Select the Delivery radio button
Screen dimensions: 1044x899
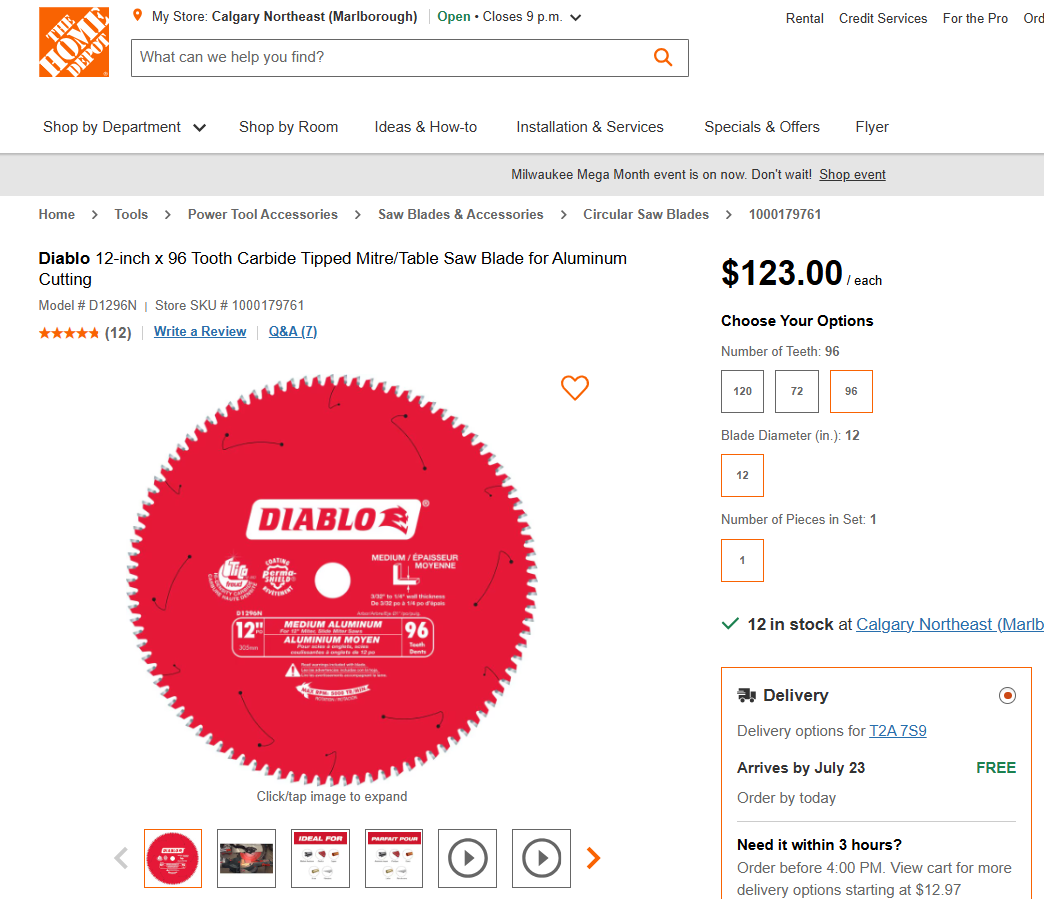click(x=1007, y=695)
